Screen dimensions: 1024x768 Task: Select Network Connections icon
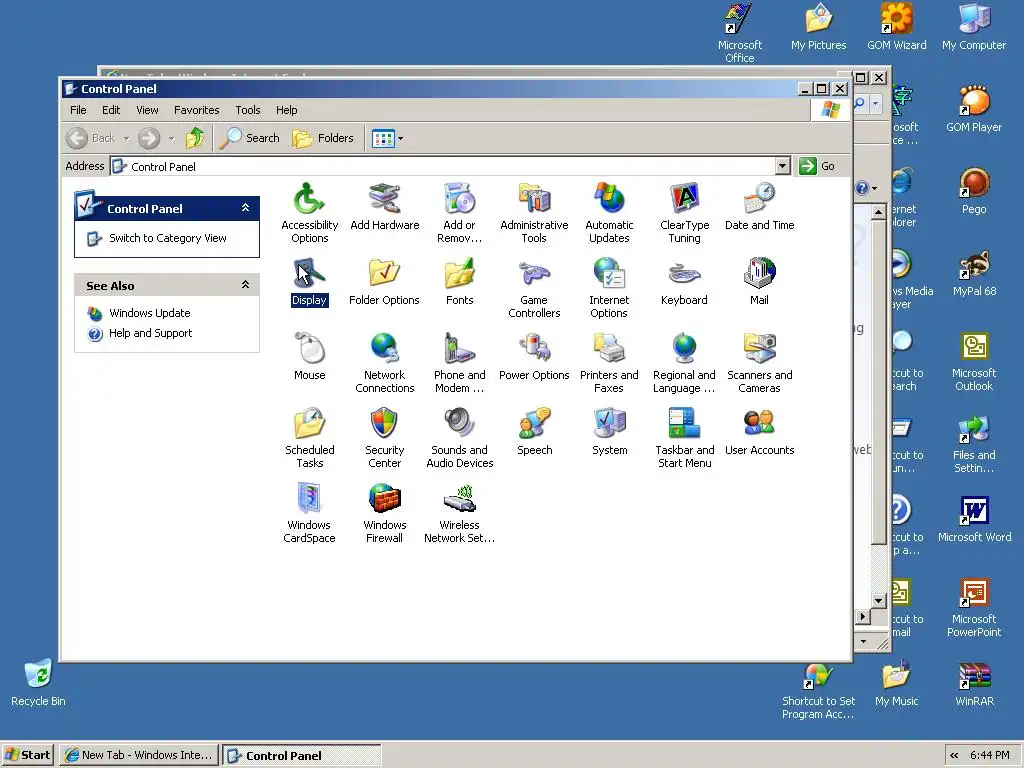tap(385, 363)
